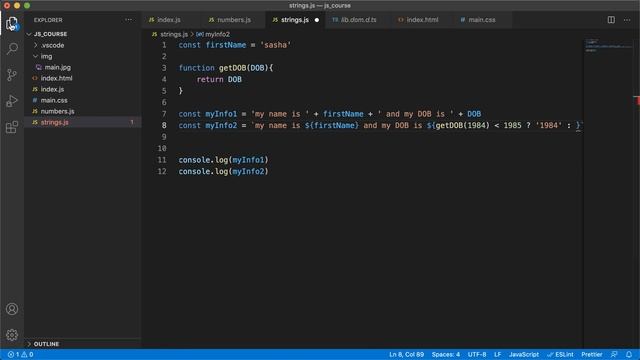Click the '1984' string on line 8
This screenshot has height=360, width=640.
[x=549, y=125]
